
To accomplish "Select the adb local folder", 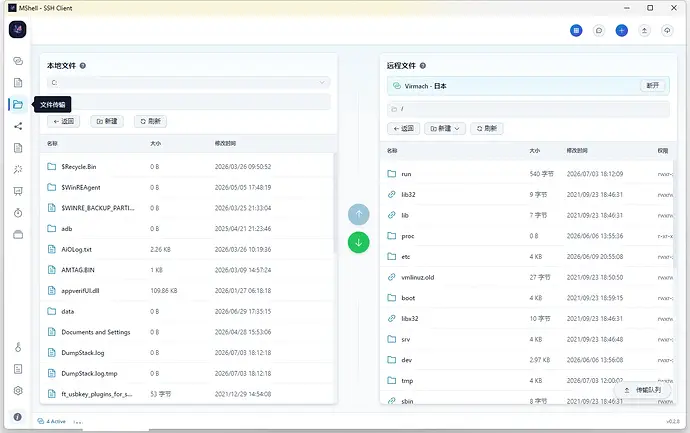I will point(187,229).
